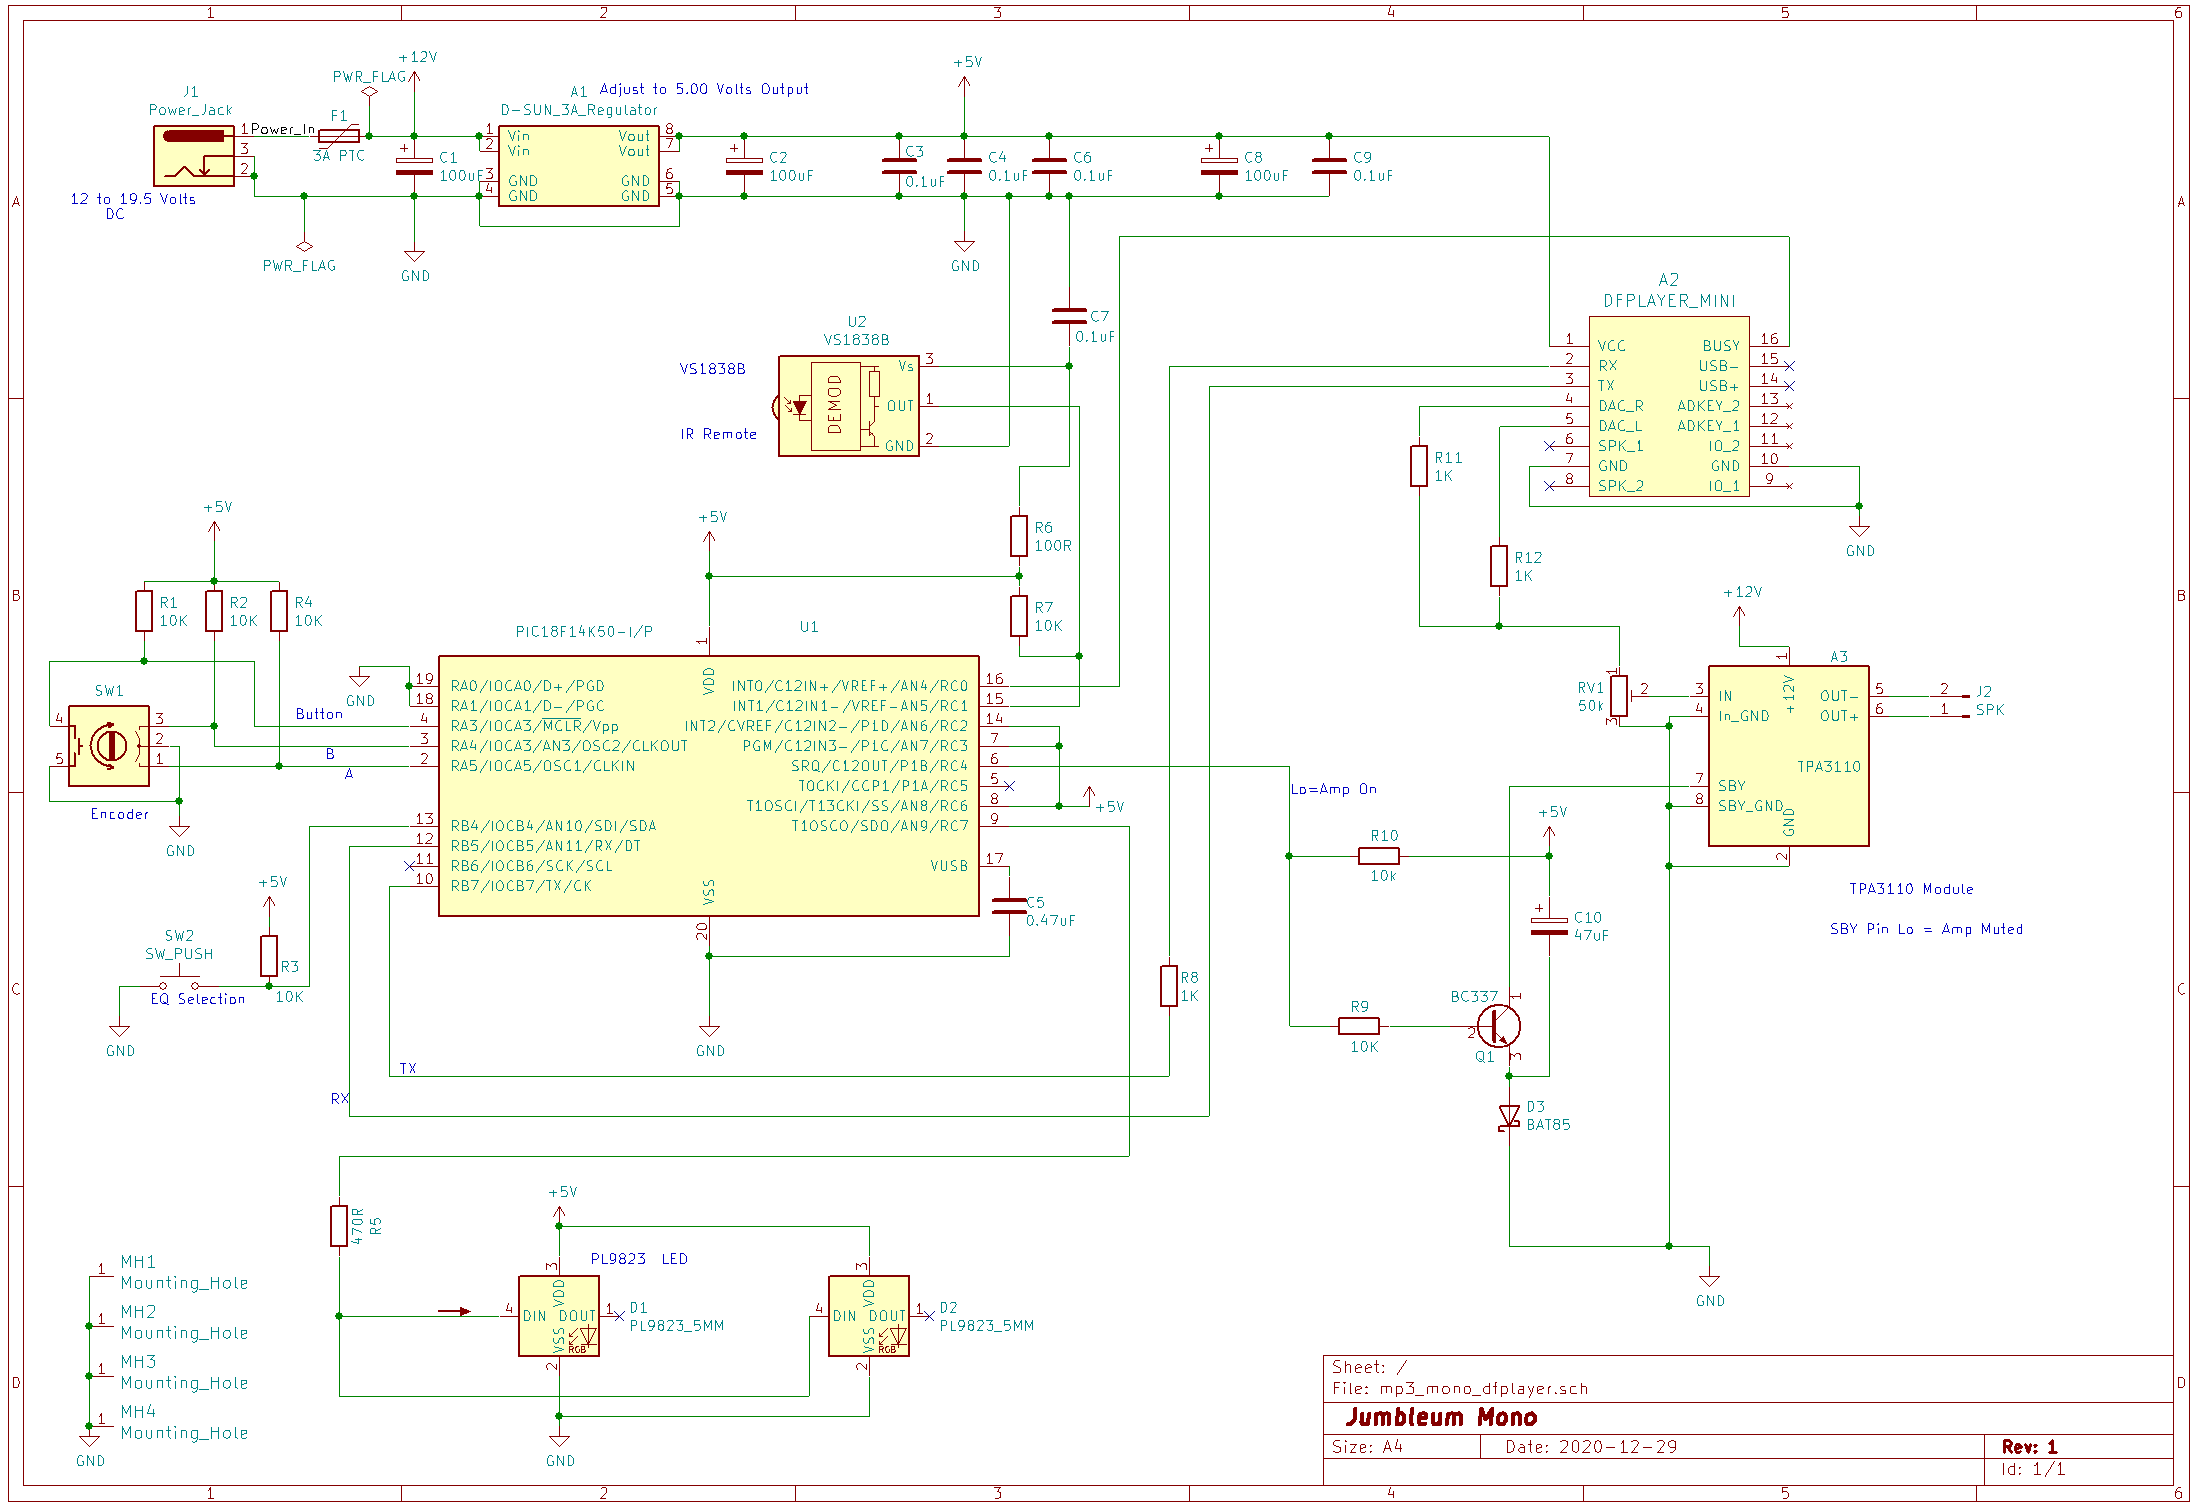Select the 'TPA3110 Module' text

(1911, 889)
